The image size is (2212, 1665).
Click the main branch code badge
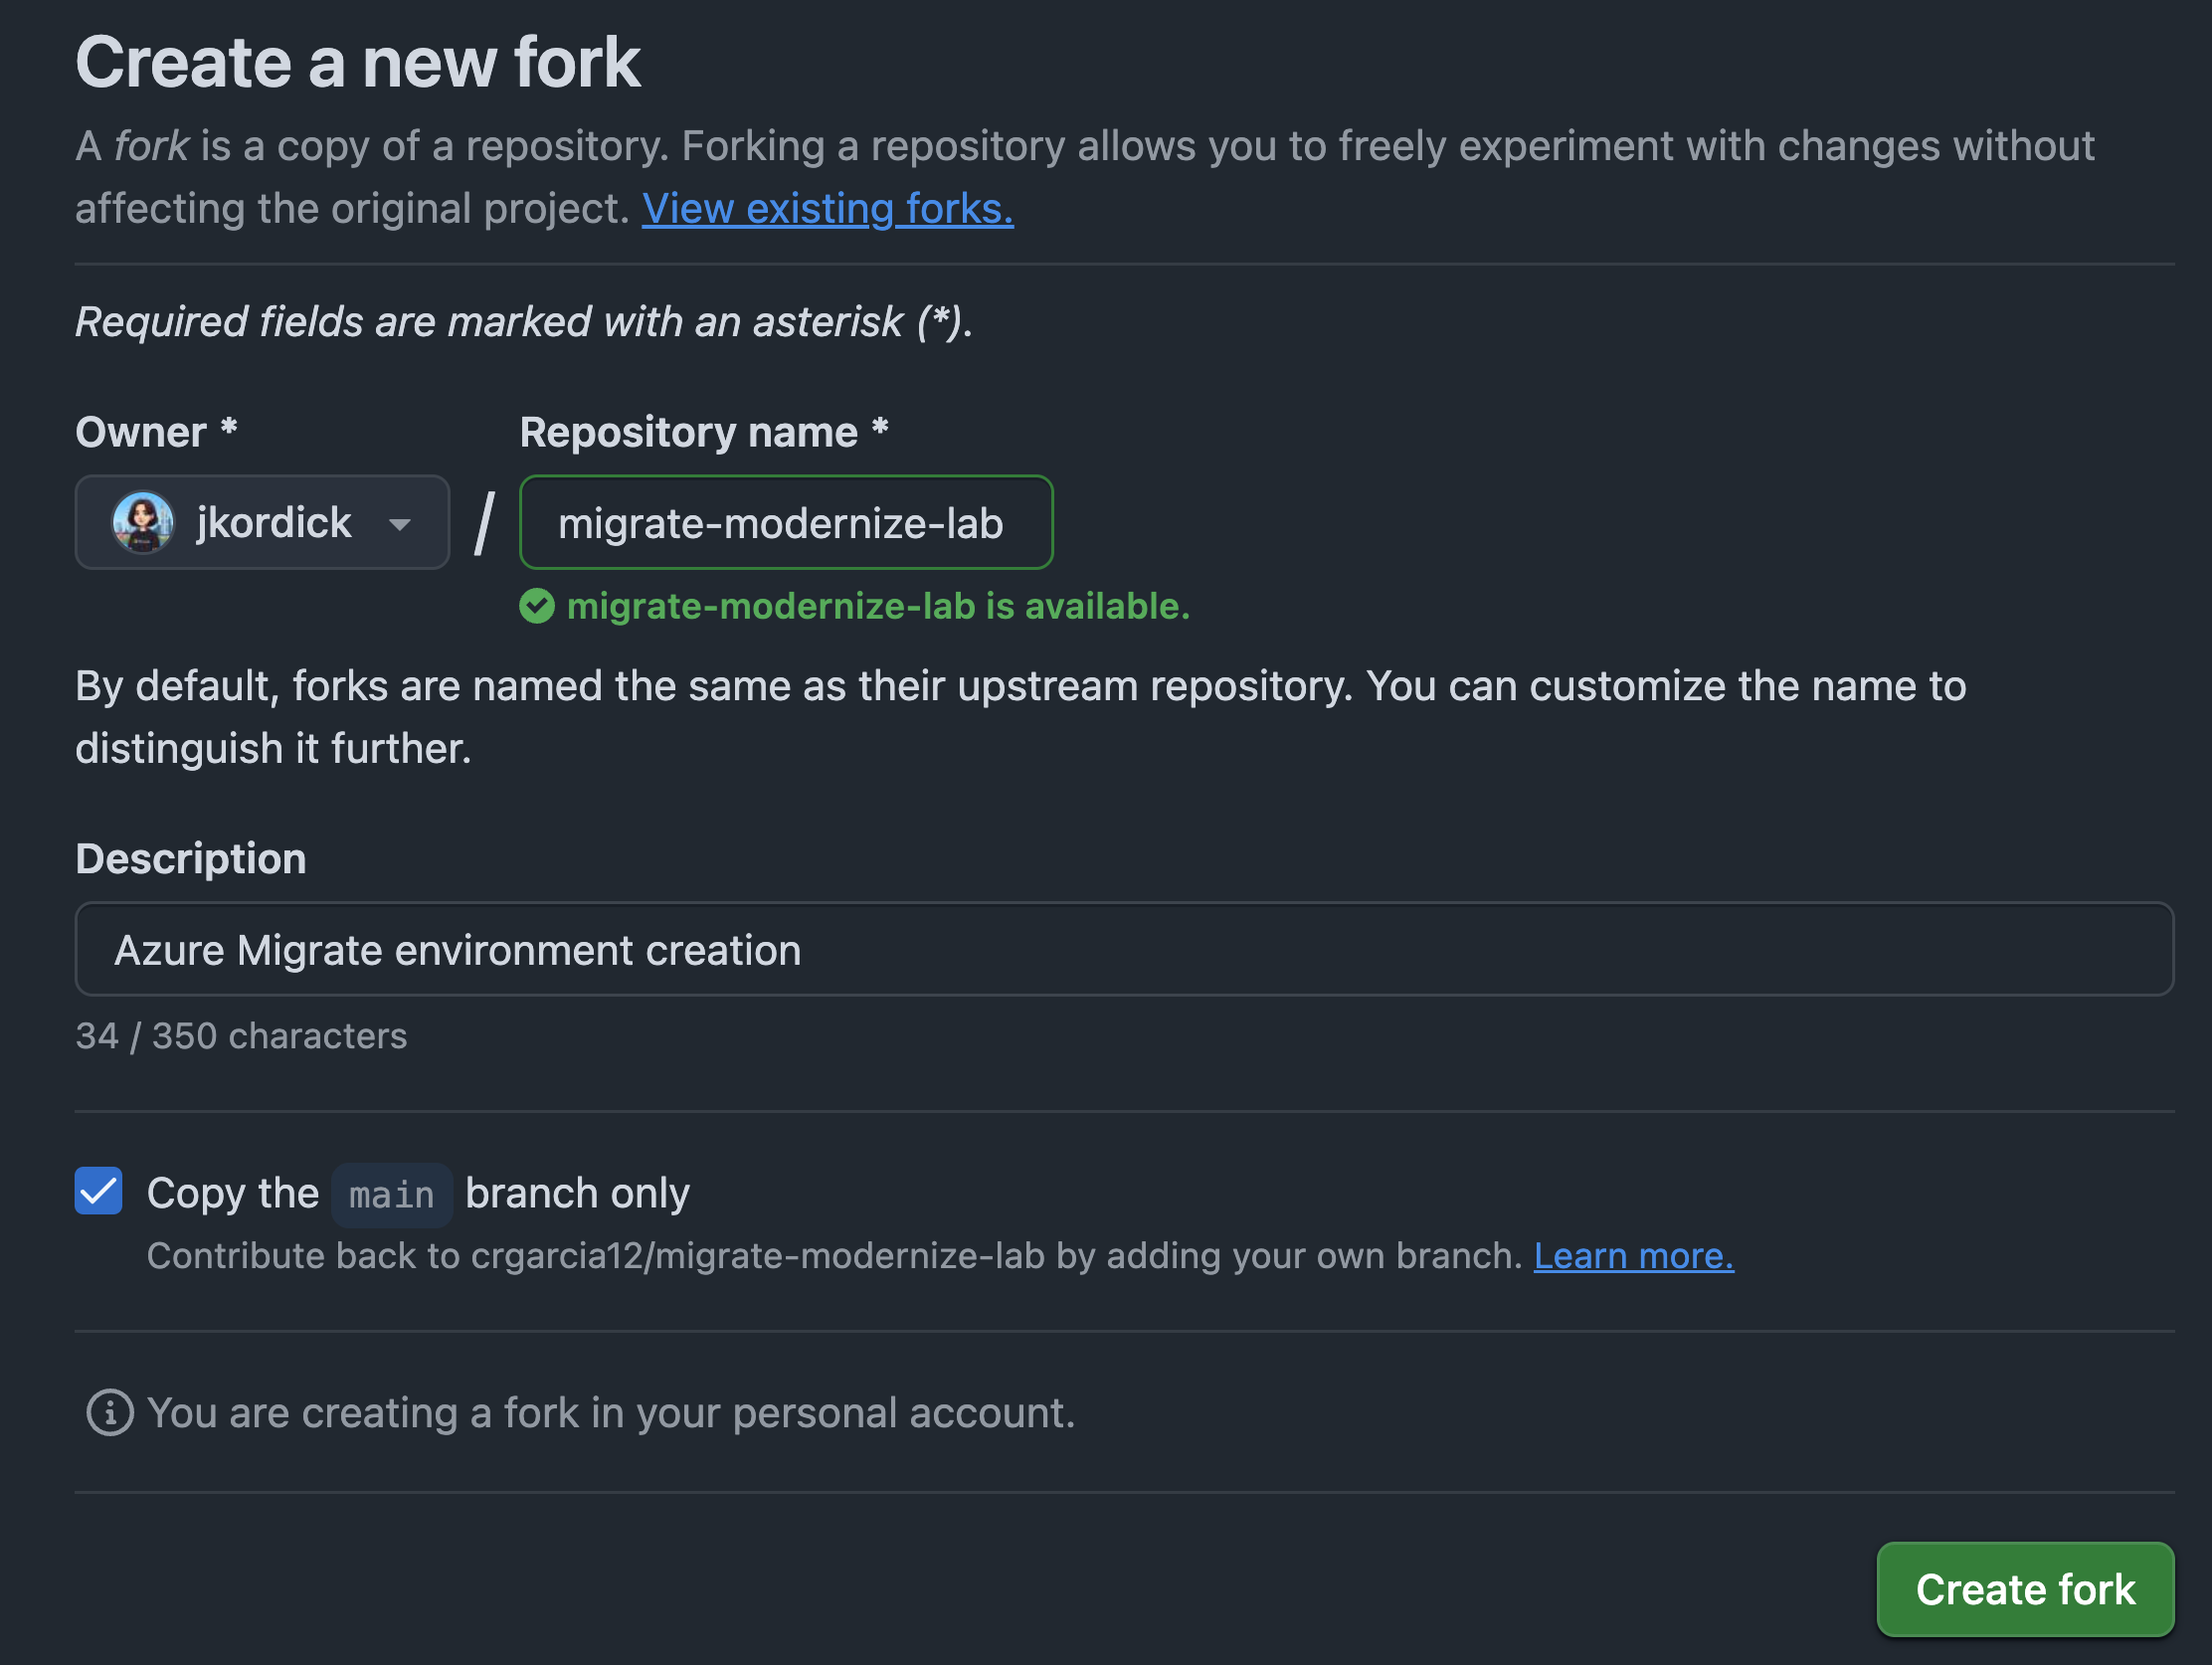click(x=391, y=1195)
